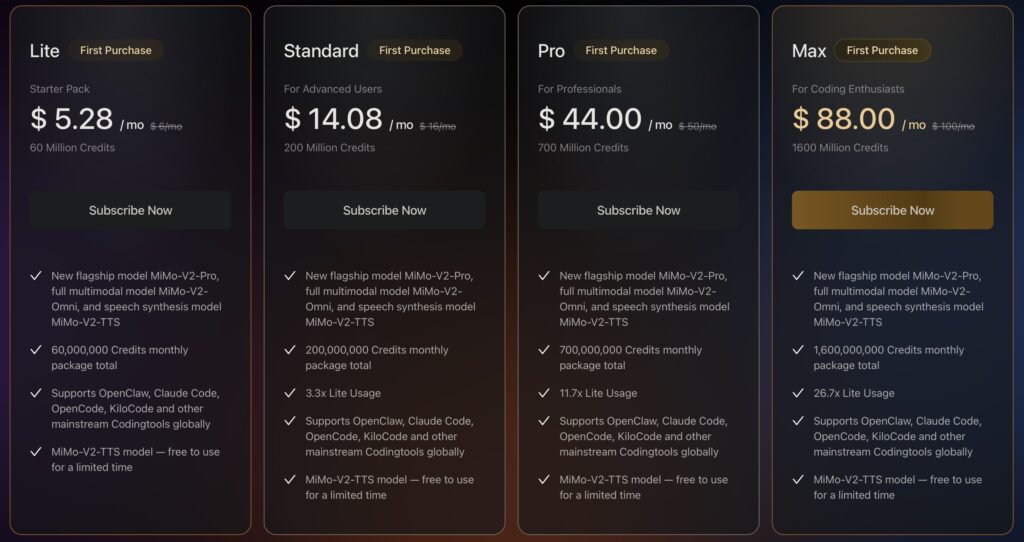Click the Pro plan First Purchase badge
This screenshot has height=542, width=1024.
tap(621, 50)
